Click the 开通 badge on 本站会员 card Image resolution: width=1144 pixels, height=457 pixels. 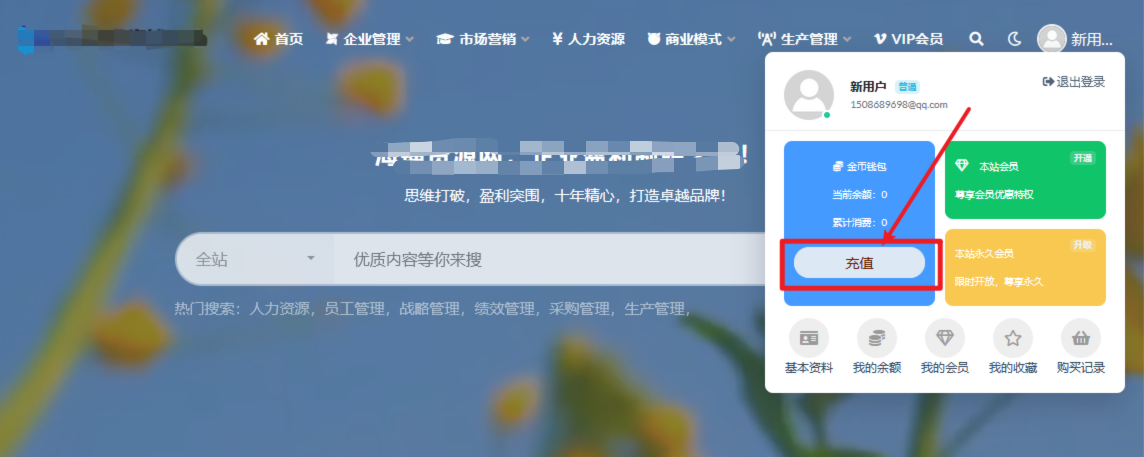click(x=1083, y=158)
